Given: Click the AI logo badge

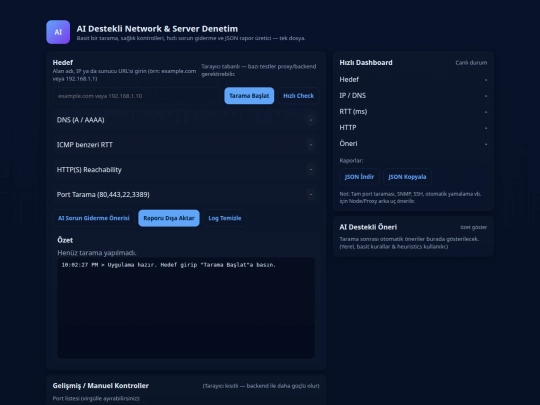Looking at the screenshot, I should [58, 32].
